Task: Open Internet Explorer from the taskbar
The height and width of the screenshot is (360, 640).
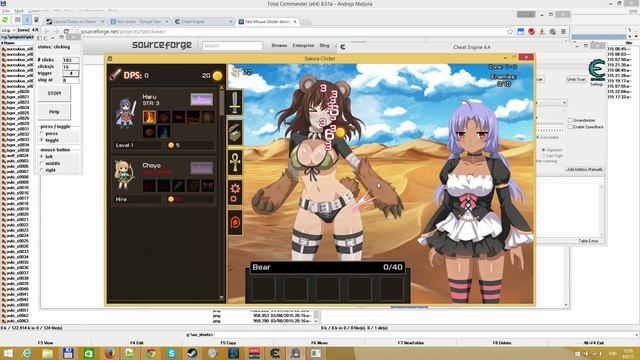Action: click(27, 353)
